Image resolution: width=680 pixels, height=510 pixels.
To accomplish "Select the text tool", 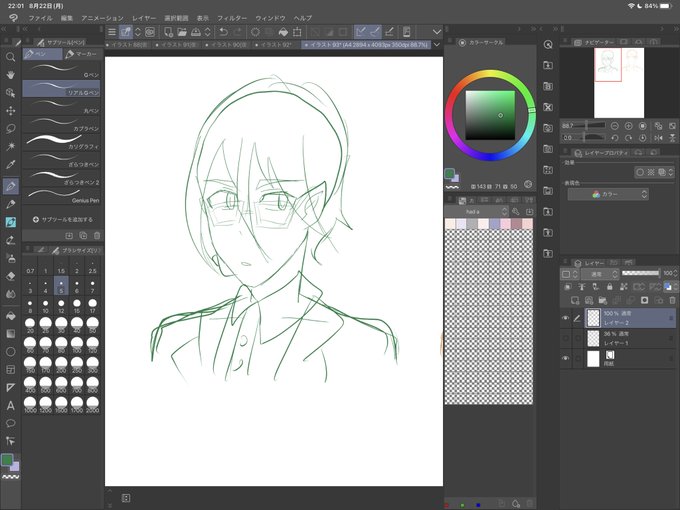I will pos(10,405).
